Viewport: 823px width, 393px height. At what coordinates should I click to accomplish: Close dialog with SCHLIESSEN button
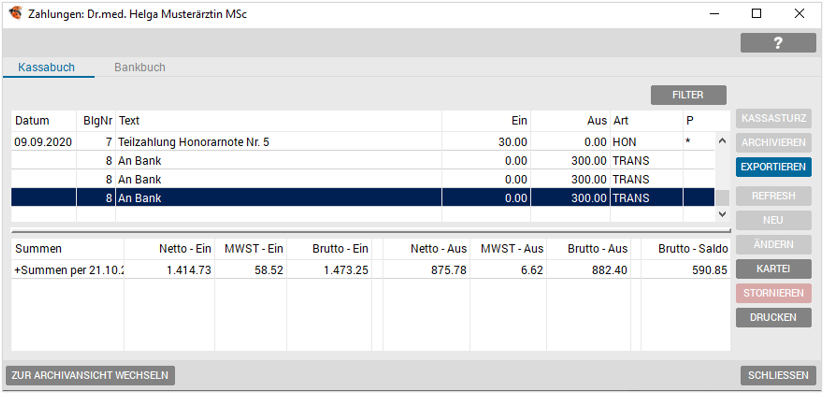tap(778, 376)
